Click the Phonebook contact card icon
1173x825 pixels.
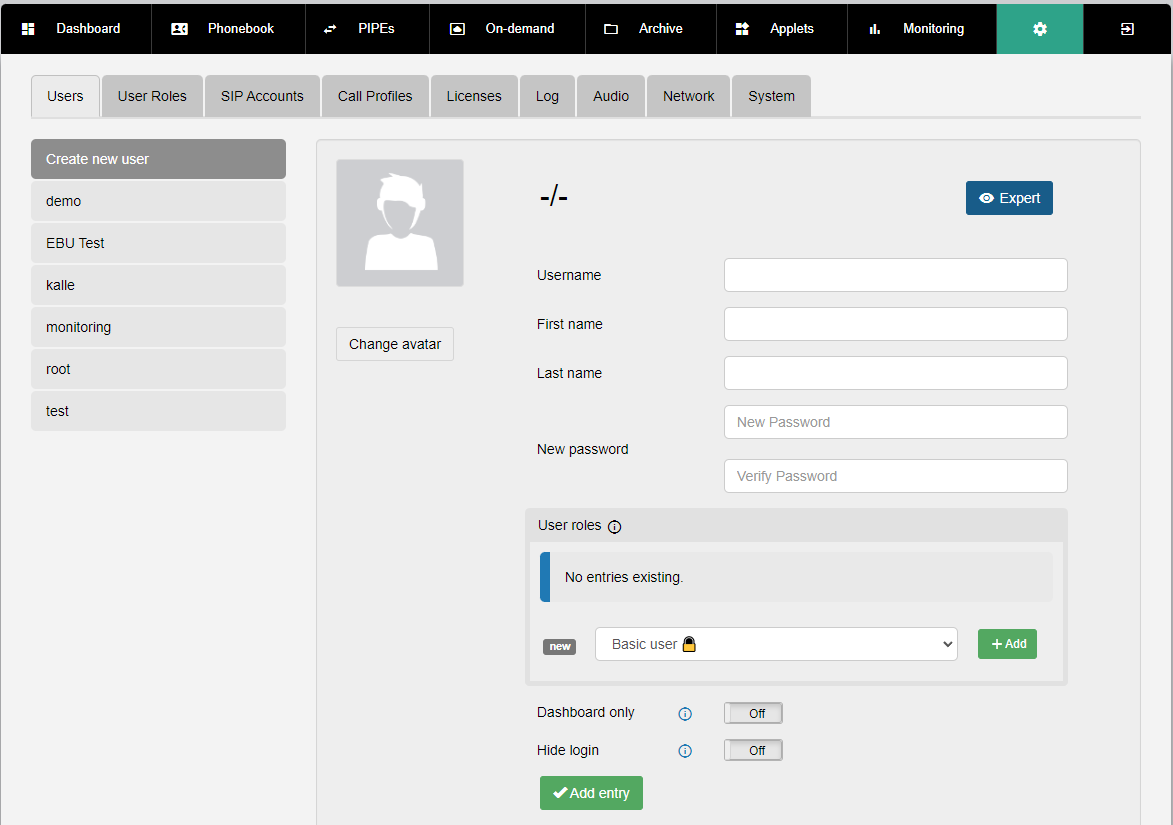click(x=179, y=29)
